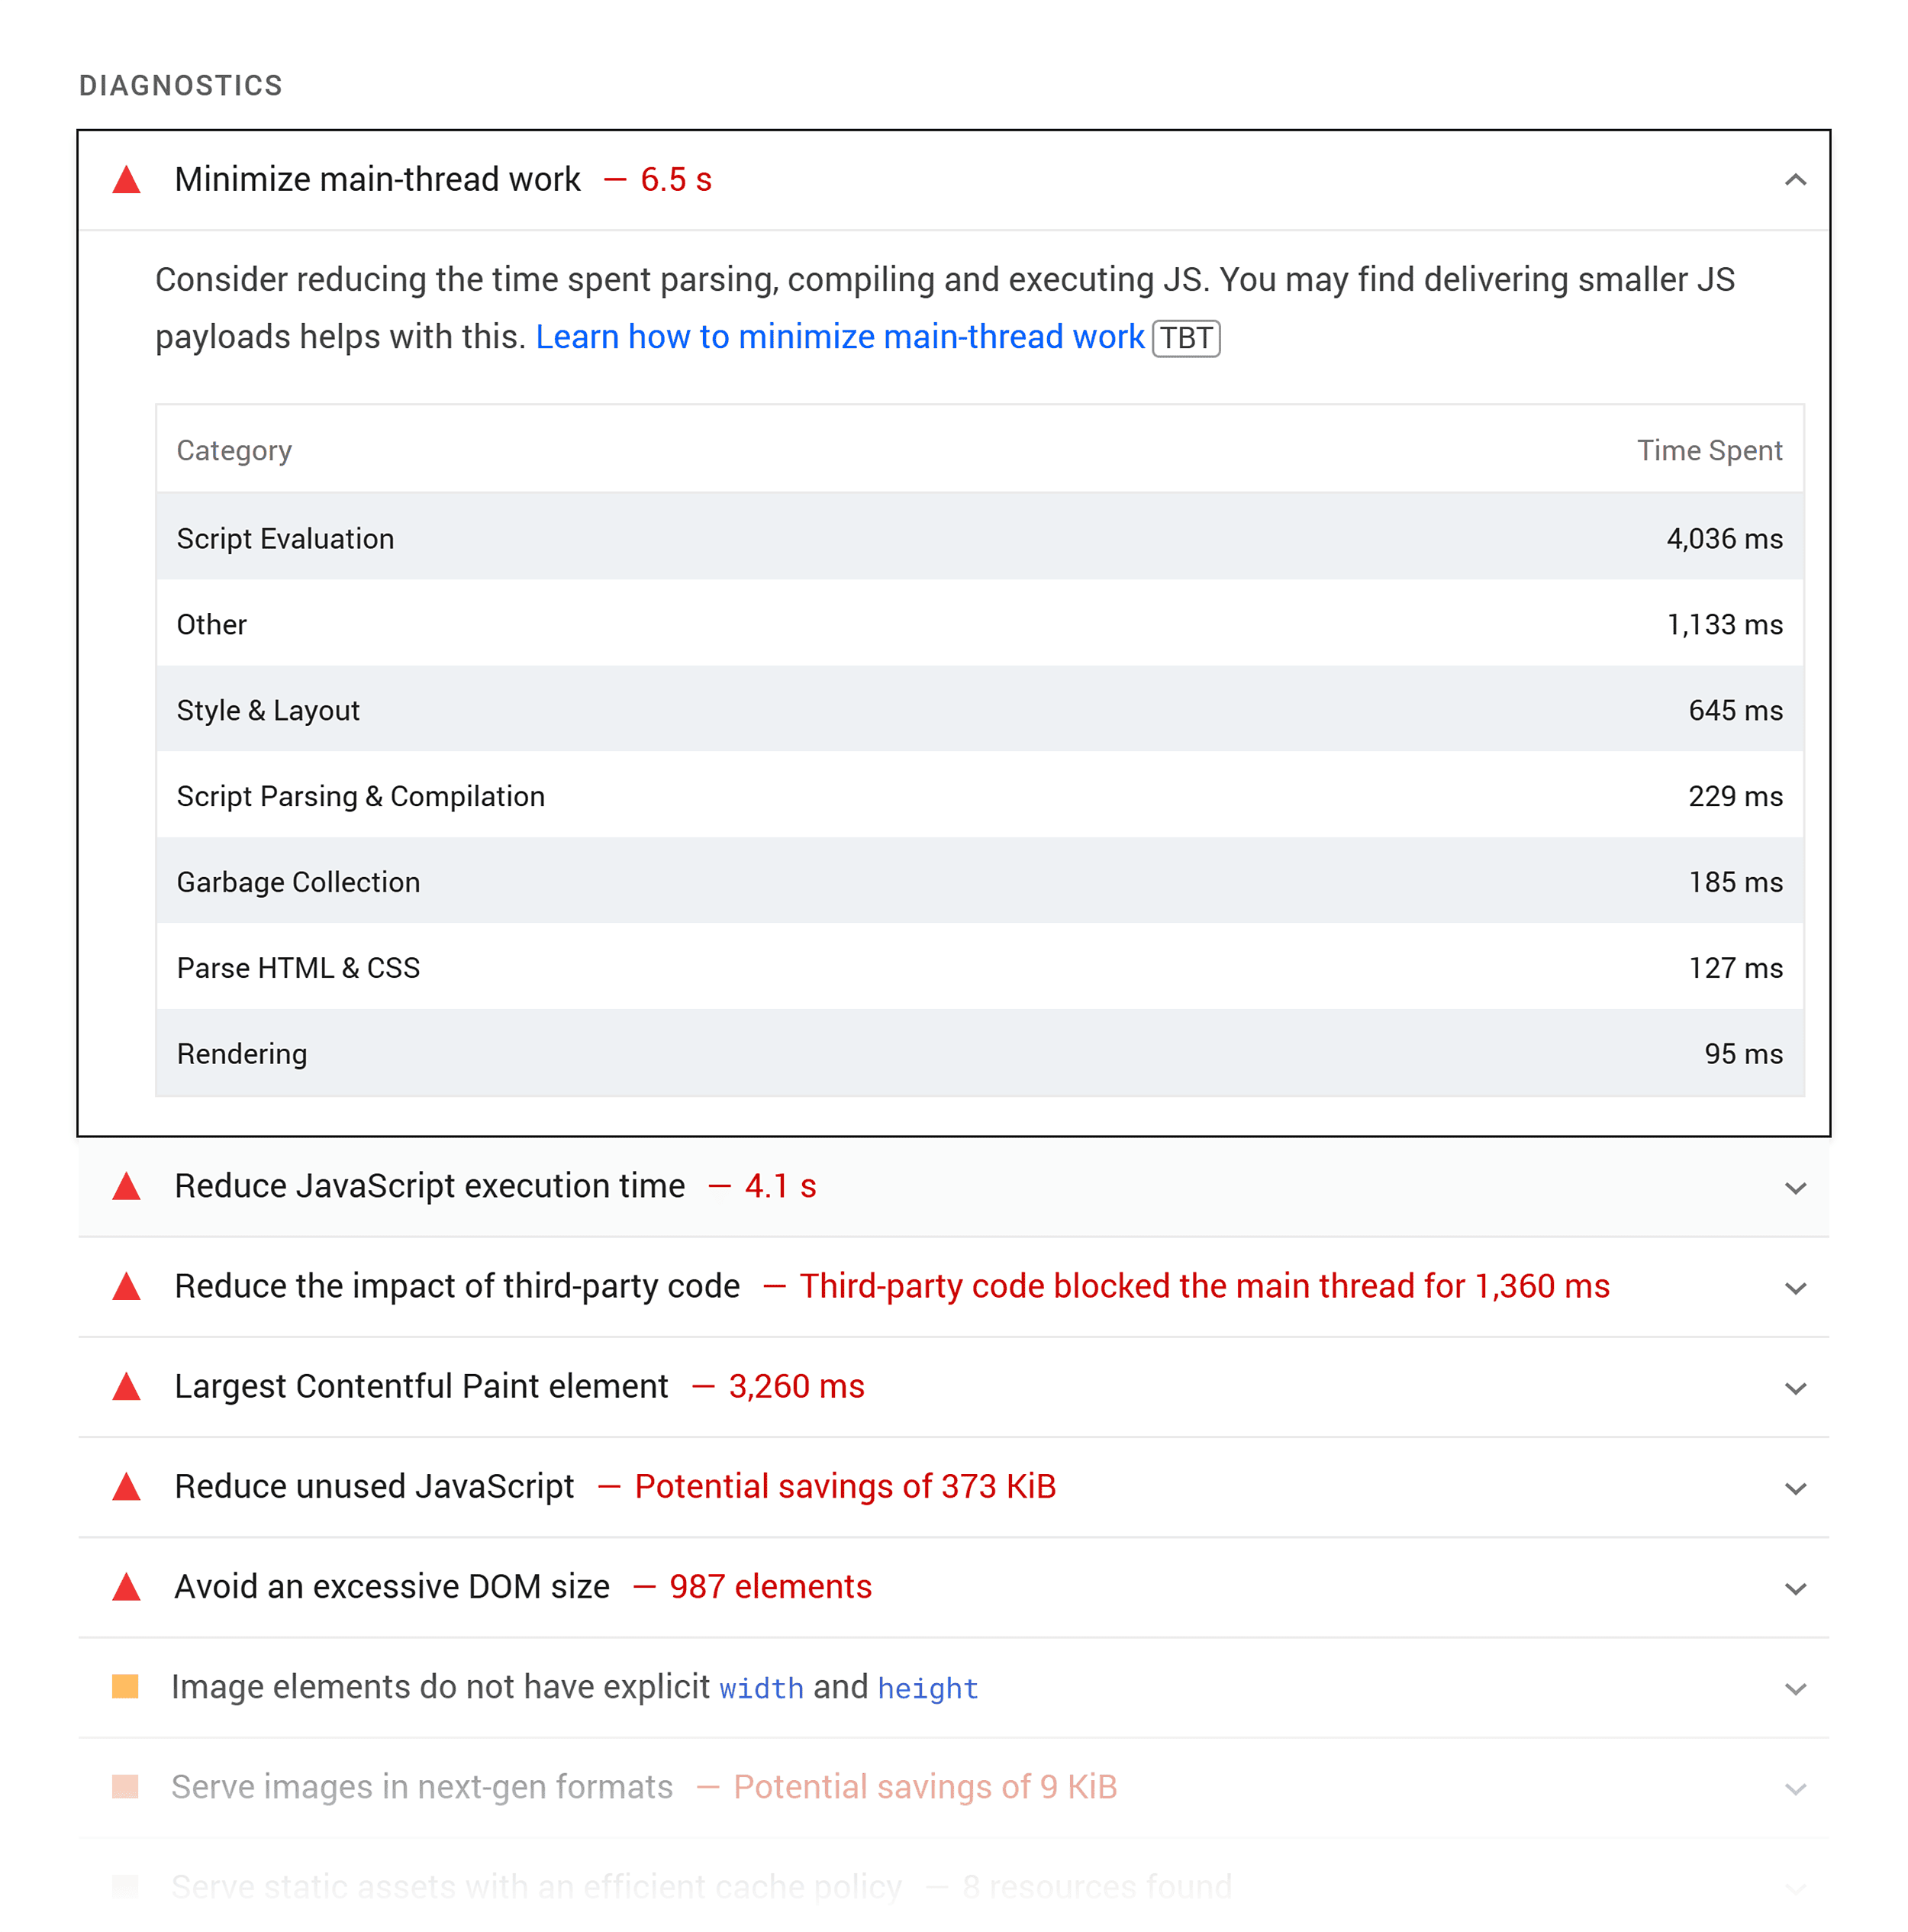Collapse the Minimize main-thread work section
The image size is (1908, 1932).
click(x=1795, y=180)
